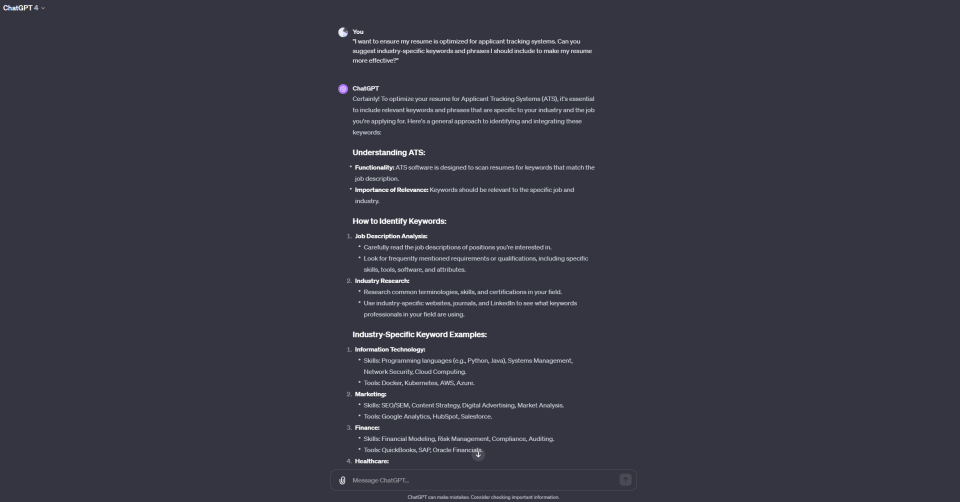Click the "ChatGPT can make mistakes" footer note

click(x=483, y=497)
